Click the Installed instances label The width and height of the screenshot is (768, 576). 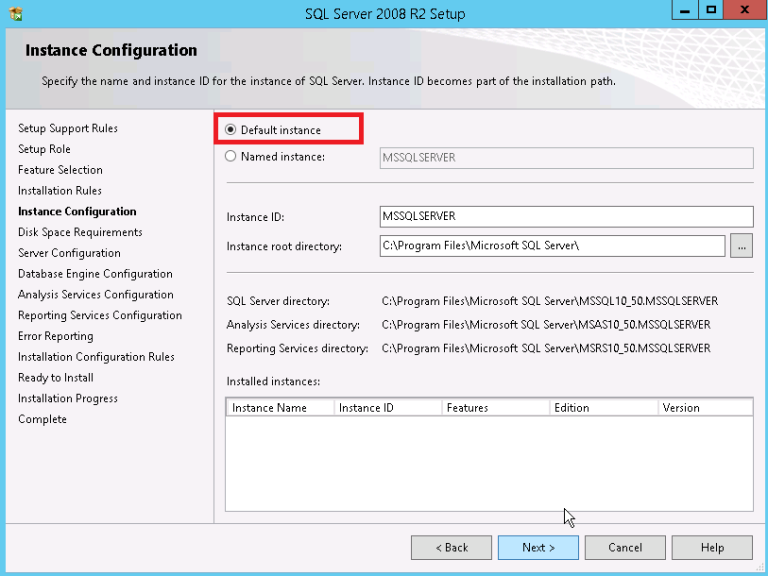tap(273, 381)
